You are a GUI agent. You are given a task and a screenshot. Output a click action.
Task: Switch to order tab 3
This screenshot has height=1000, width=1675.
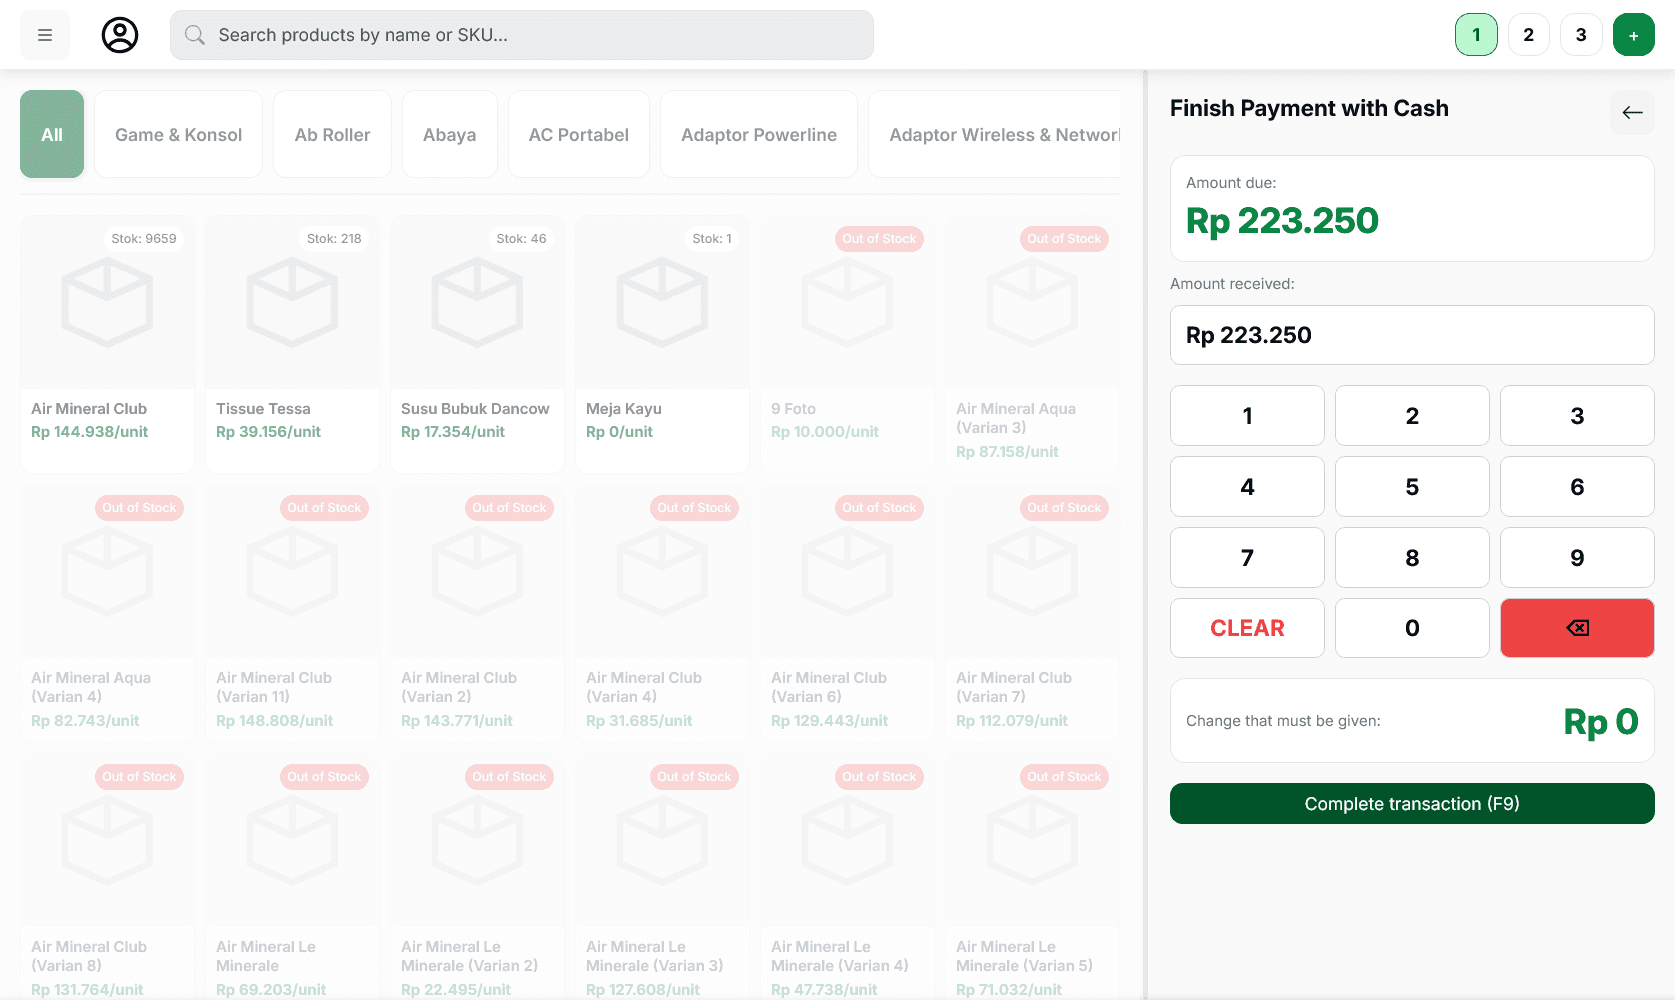coord(1581,35)
